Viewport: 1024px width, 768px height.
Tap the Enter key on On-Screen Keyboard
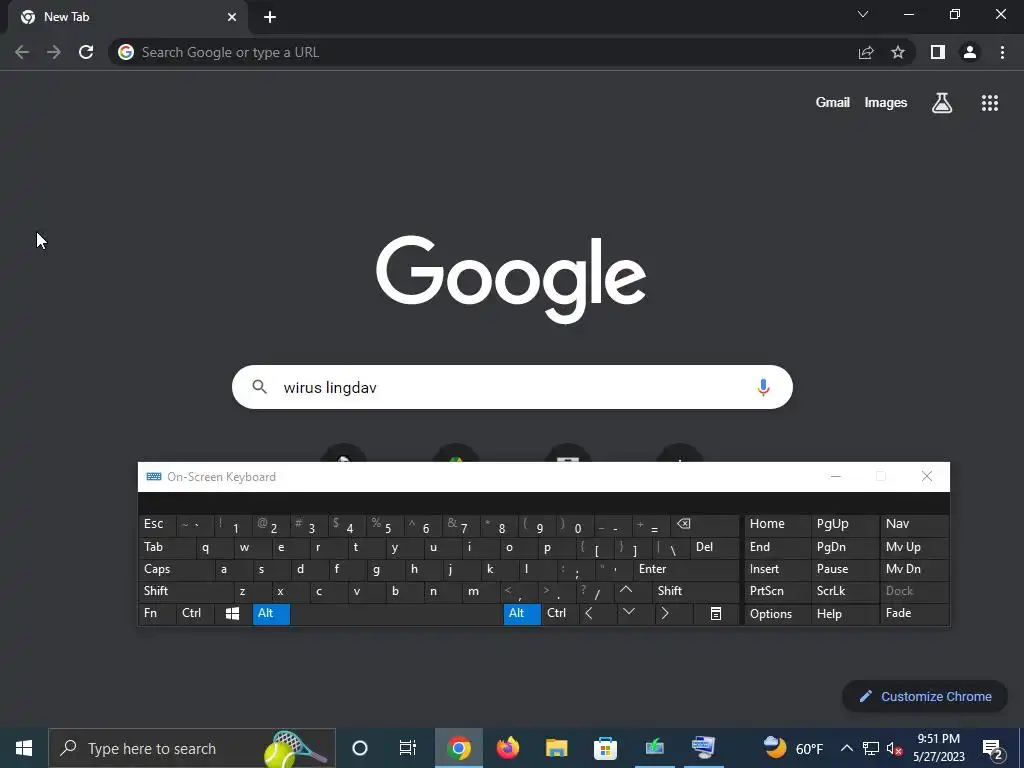tap(686, 569)
